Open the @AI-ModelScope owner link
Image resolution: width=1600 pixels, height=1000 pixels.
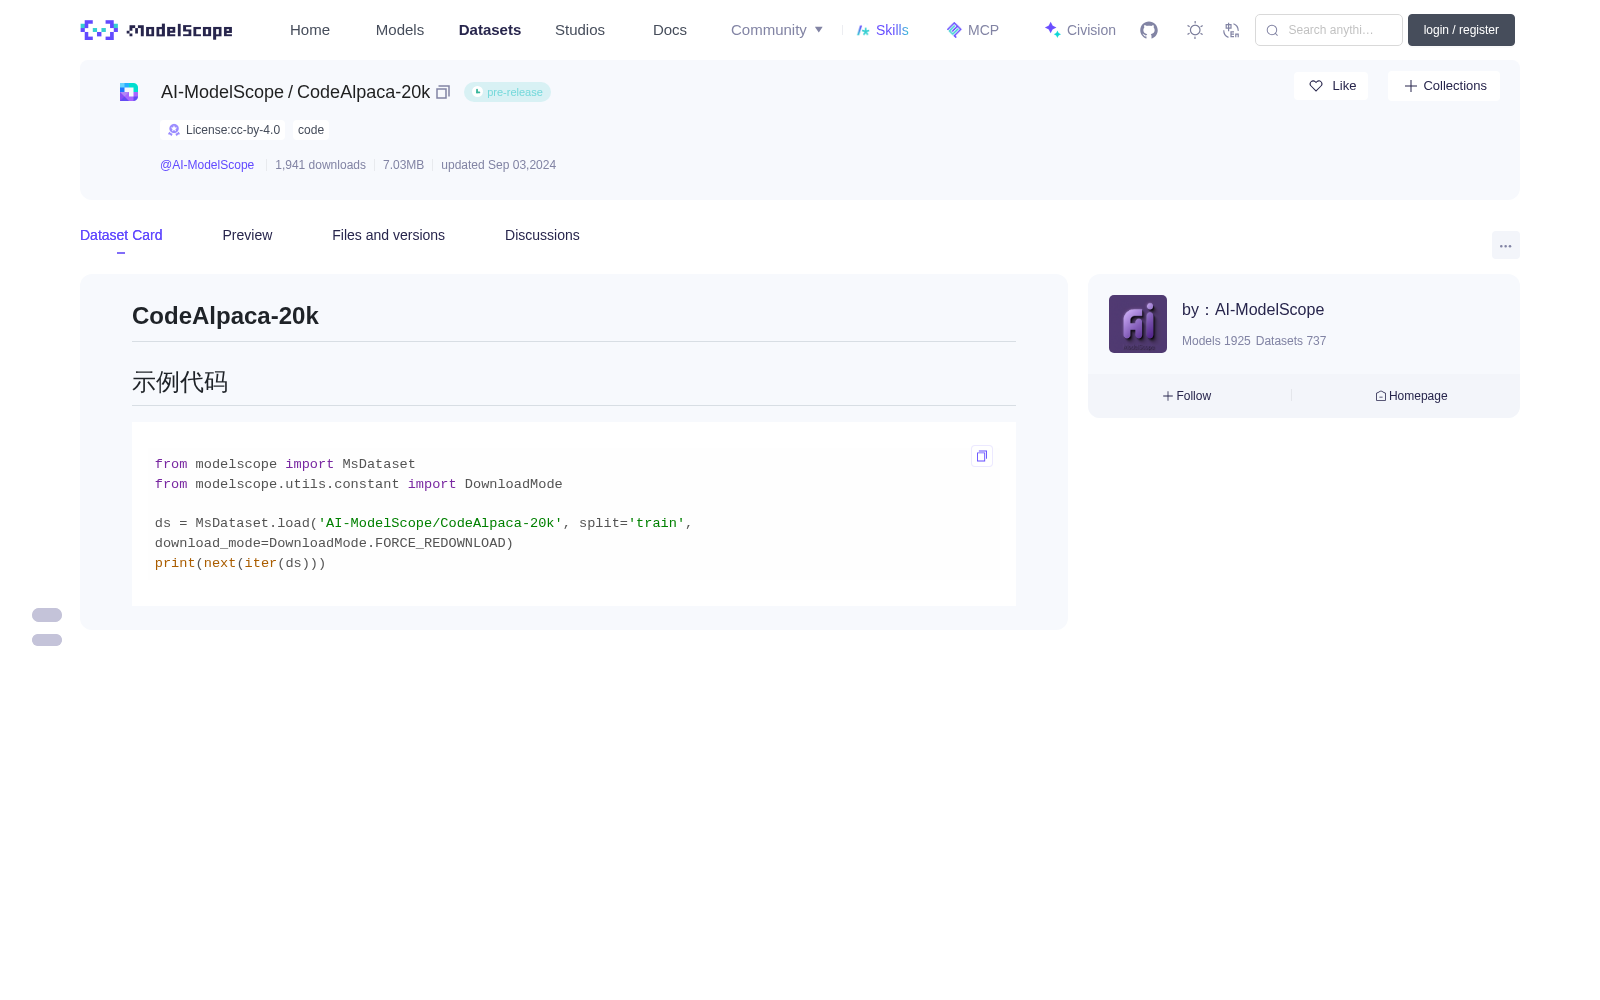tap(207, 165)
